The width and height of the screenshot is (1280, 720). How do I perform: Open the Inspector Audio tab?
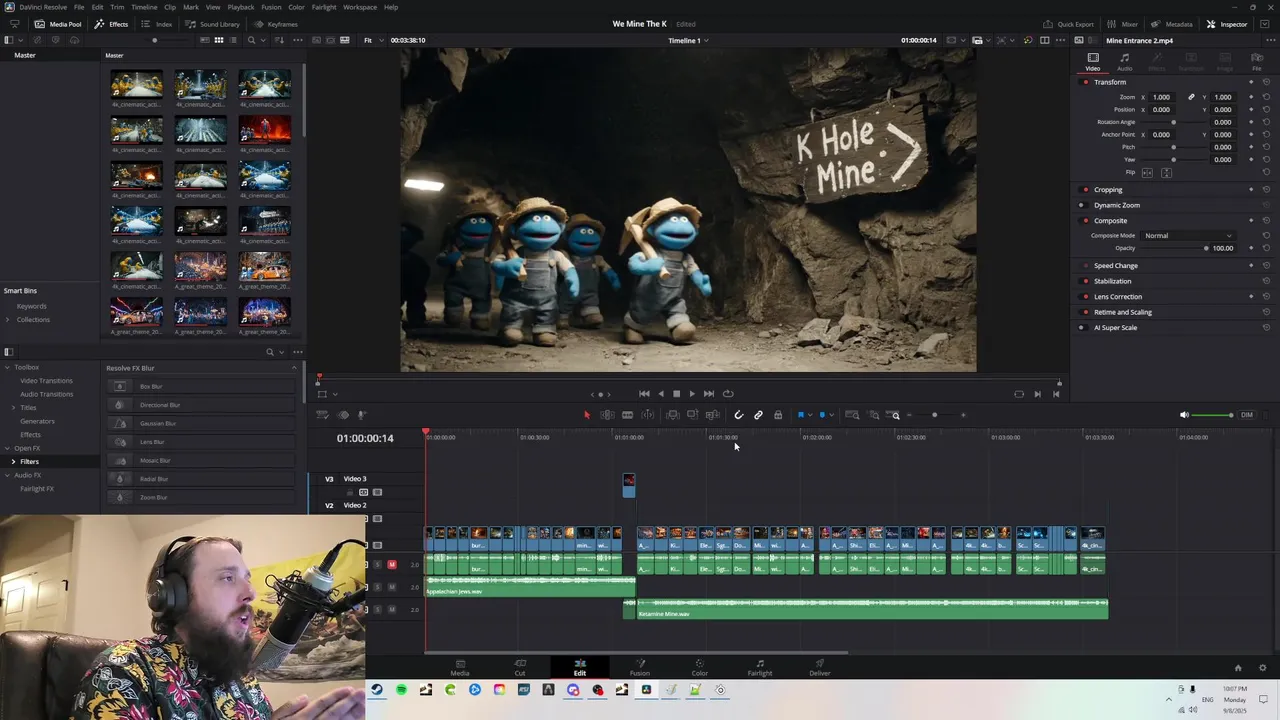pos(1124,62)
